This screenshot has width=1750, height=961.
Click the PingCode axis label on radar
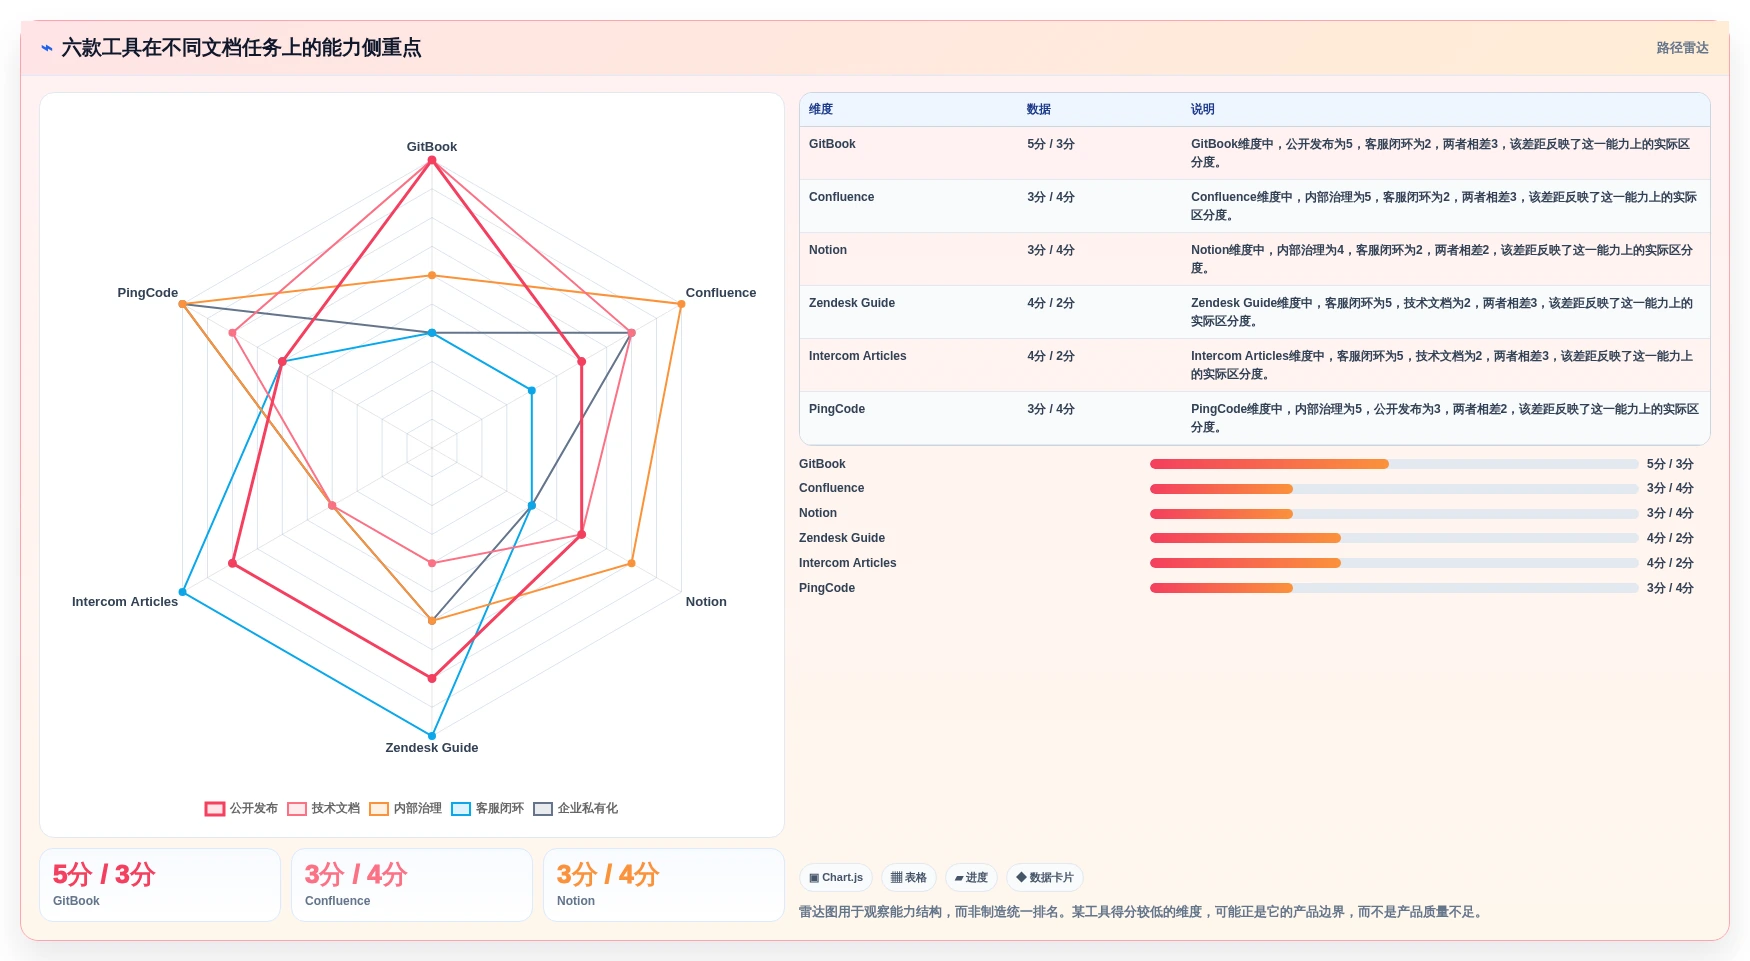point(148,293)
